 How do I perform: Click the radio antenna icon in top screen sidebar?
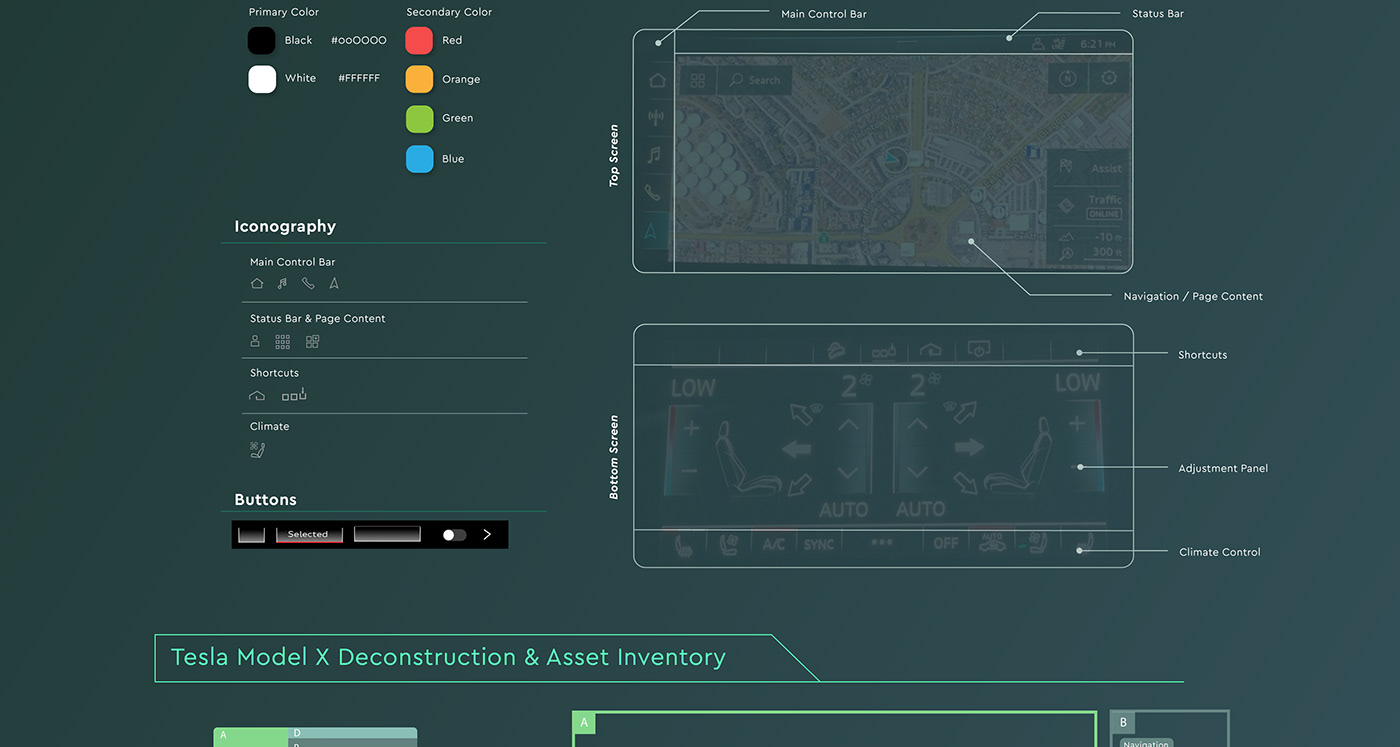[x=656, y=118]
